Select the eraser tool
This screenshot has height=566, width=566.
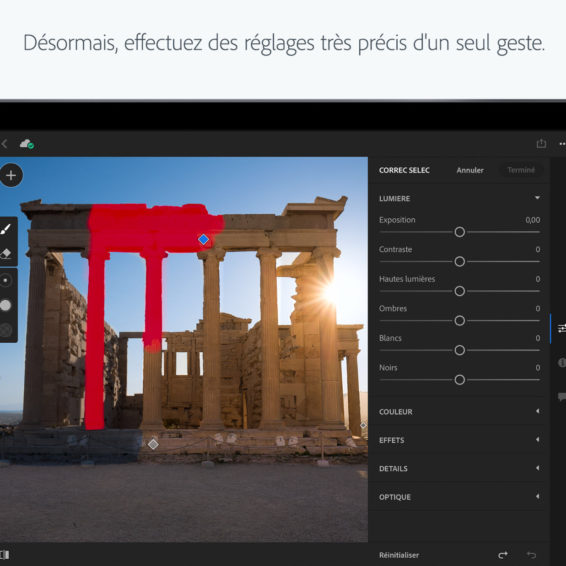point(5,254)
